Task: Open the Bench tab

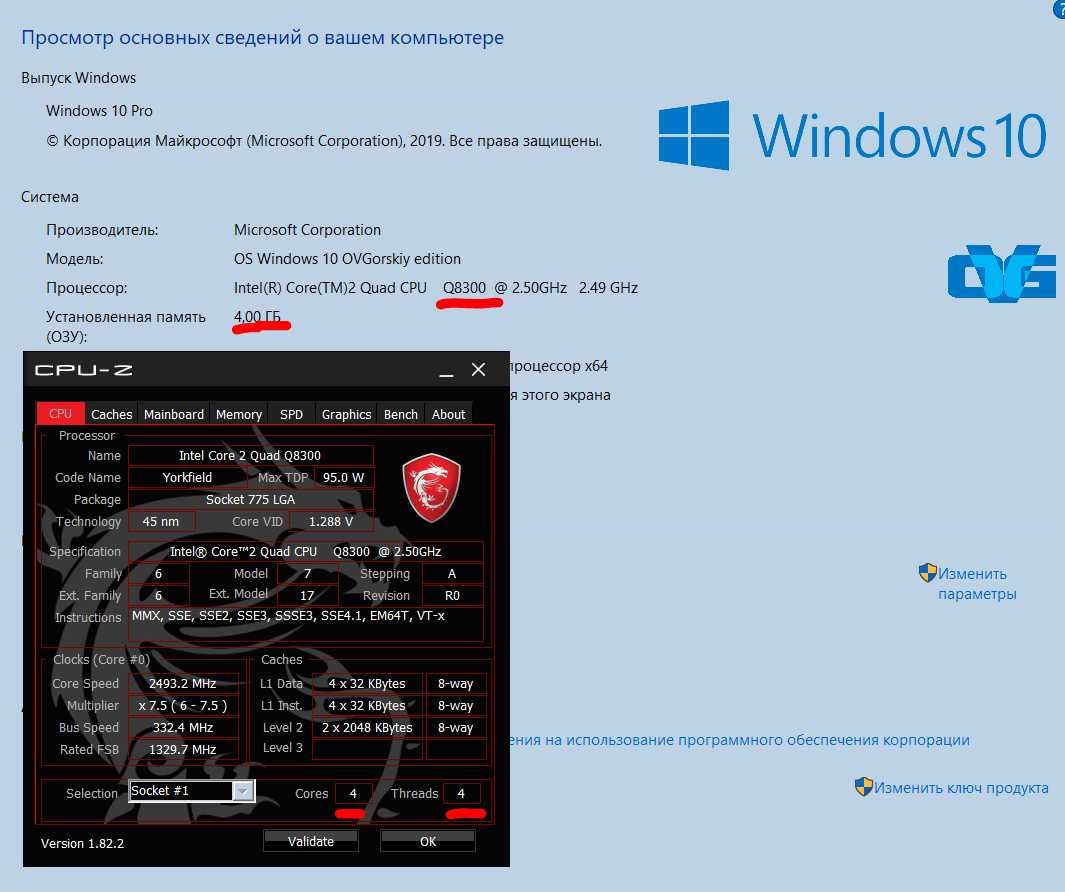Action: tap(401, 414)
